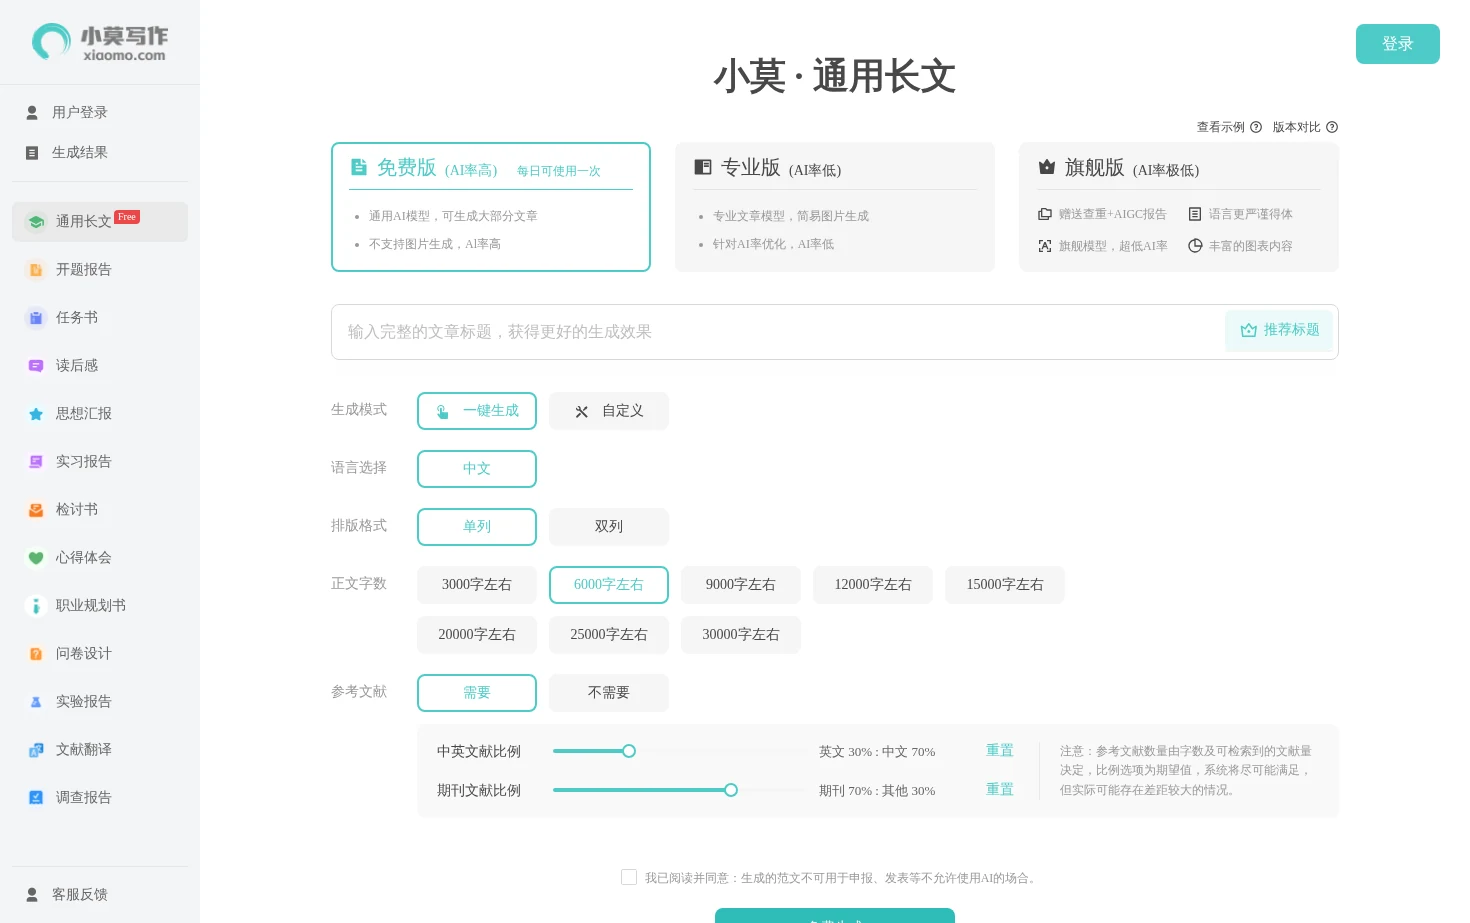The height and width of the screenshot is (923, 1470).
Task: Click the 客服反馈 person icon
Action: click(x=32, y=895)
